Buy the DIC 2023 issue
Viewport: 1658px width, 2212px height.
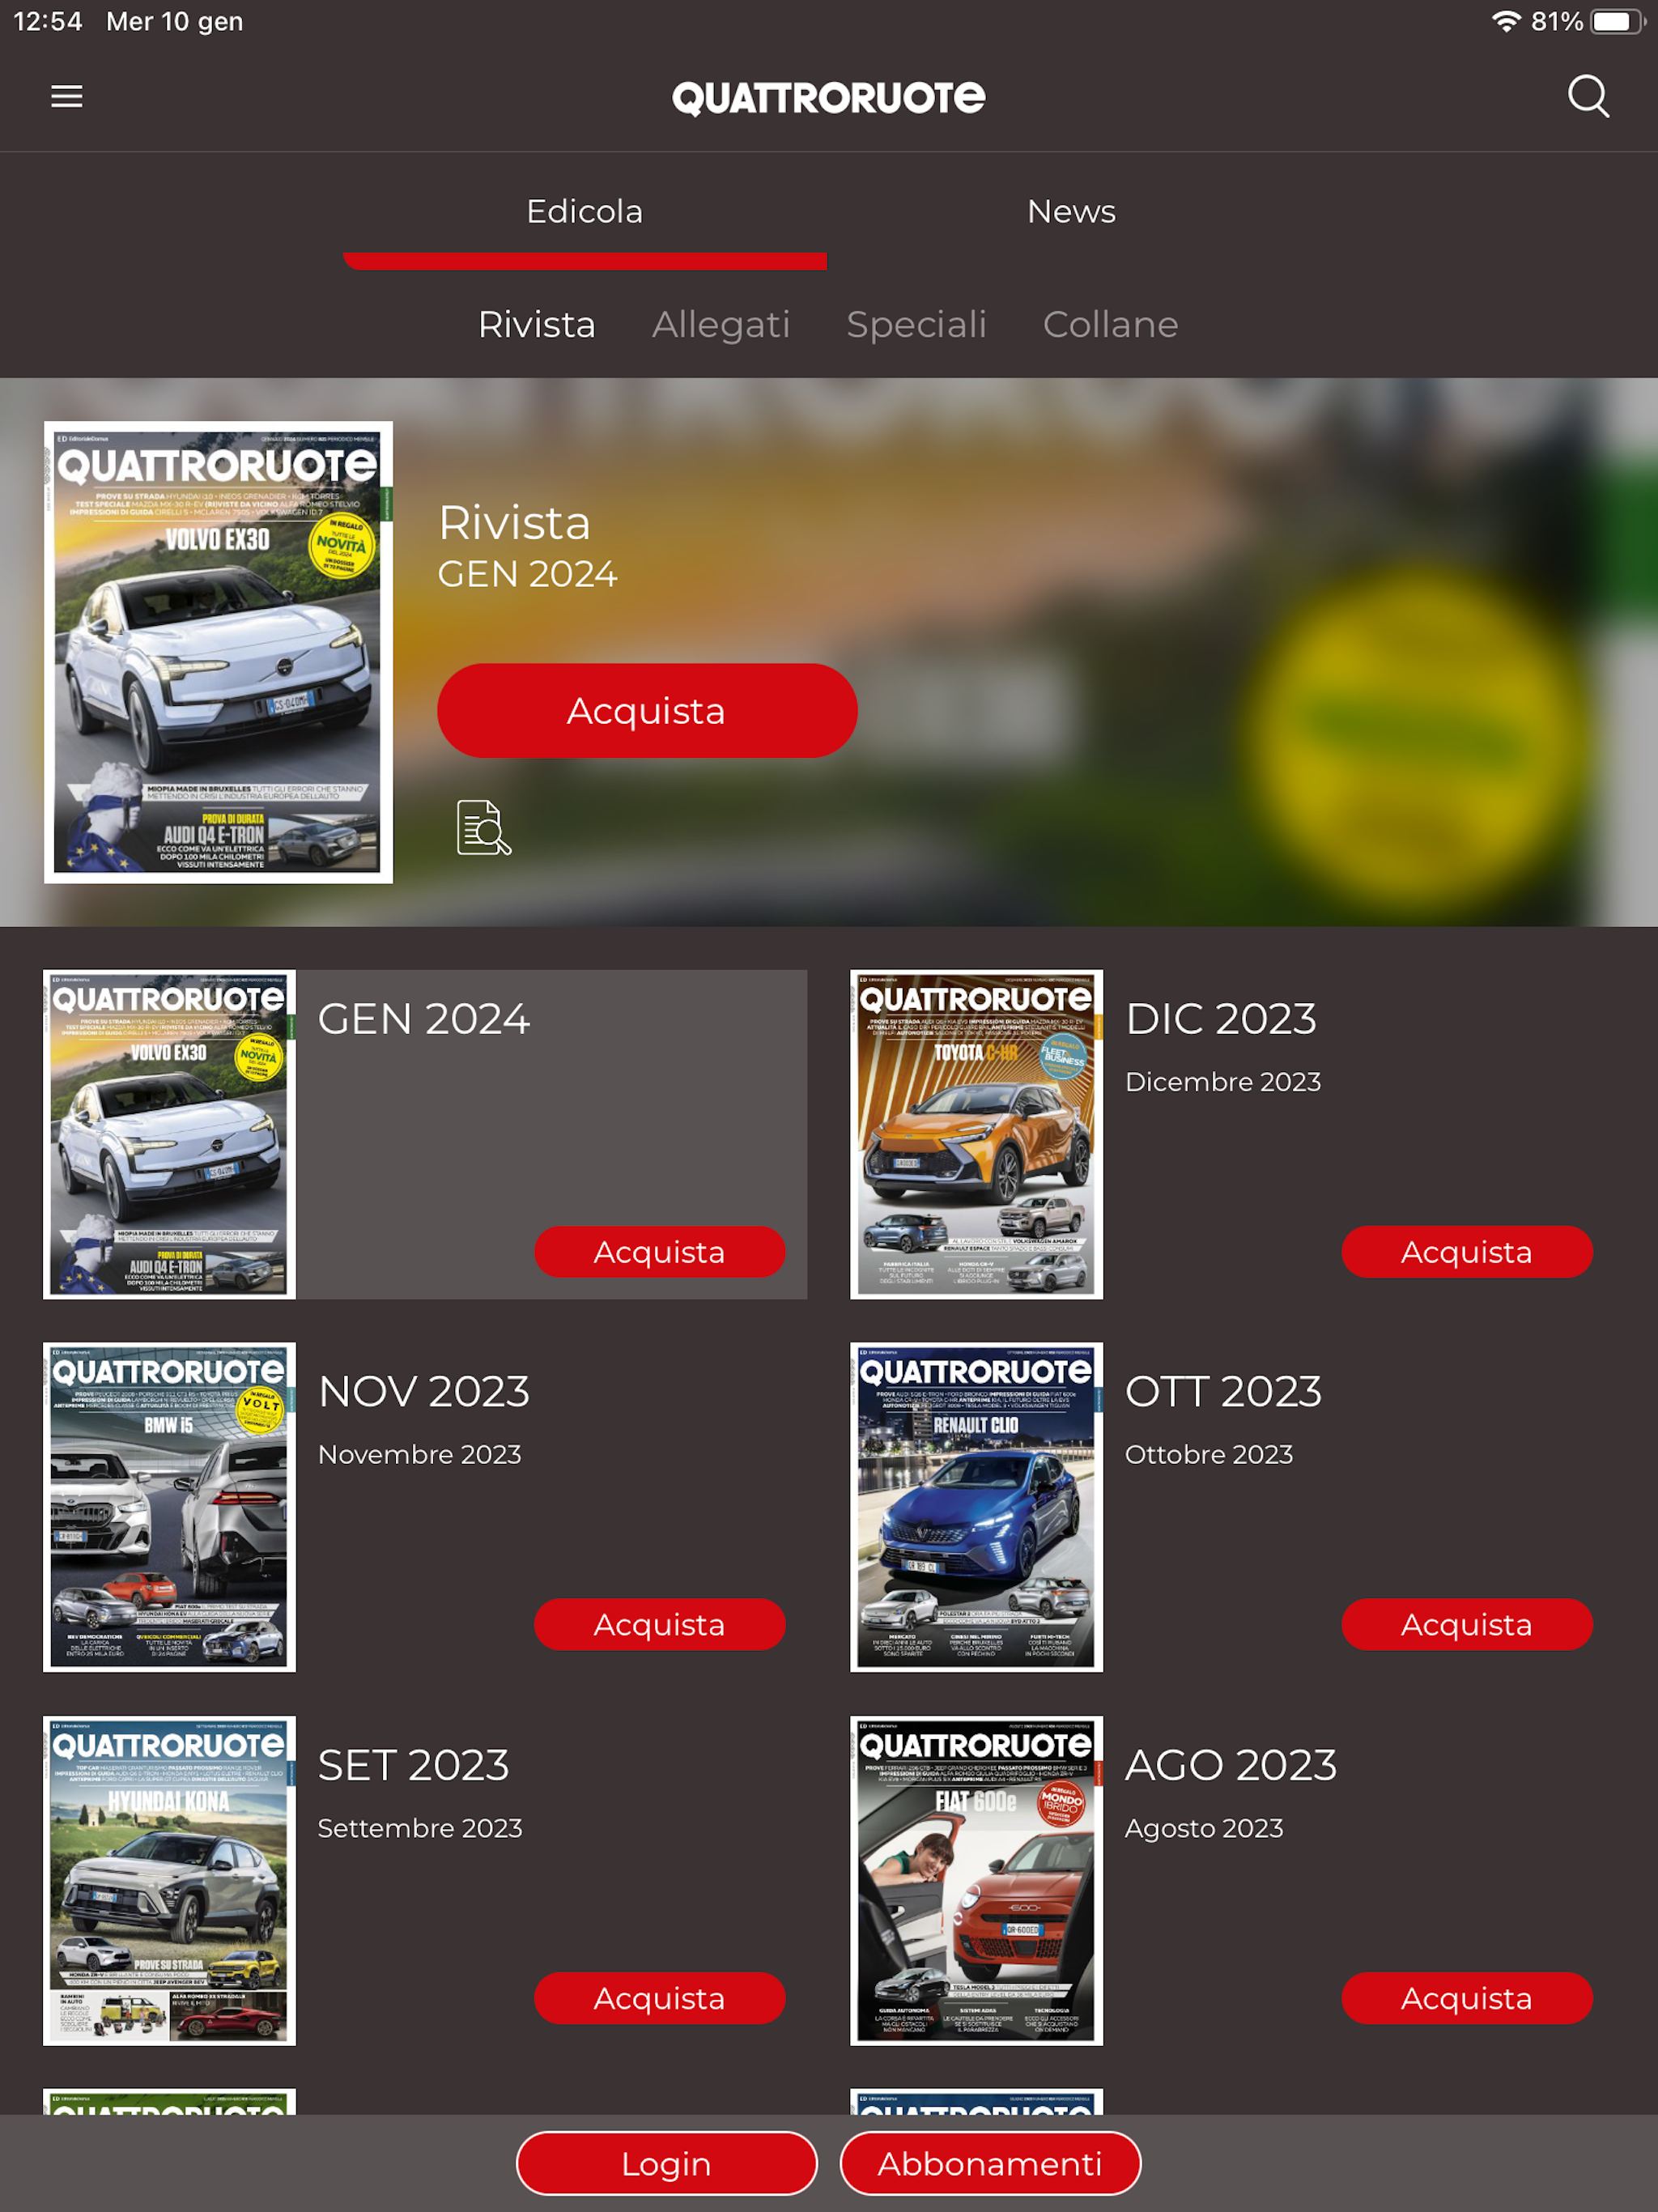coord(1466,1252)
